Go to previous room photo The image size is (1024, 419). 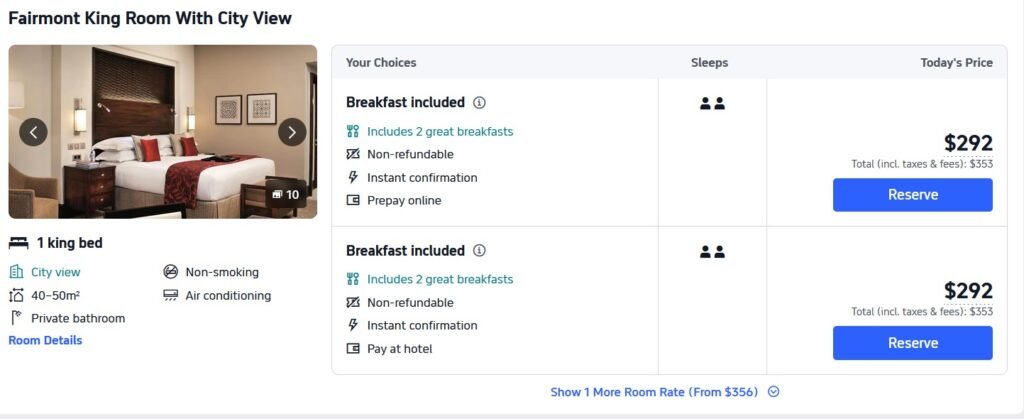(x=33, y=132)
